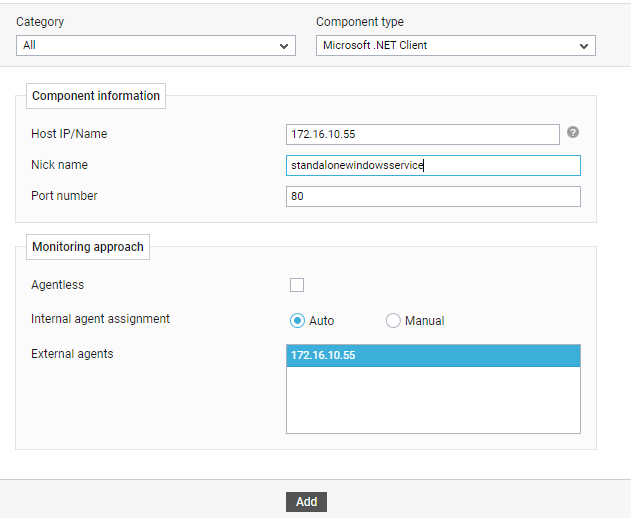Image resolution: width=631 pixels, height=518 pixels.
Task: Click the Port number field
Action: click(433, 196)
